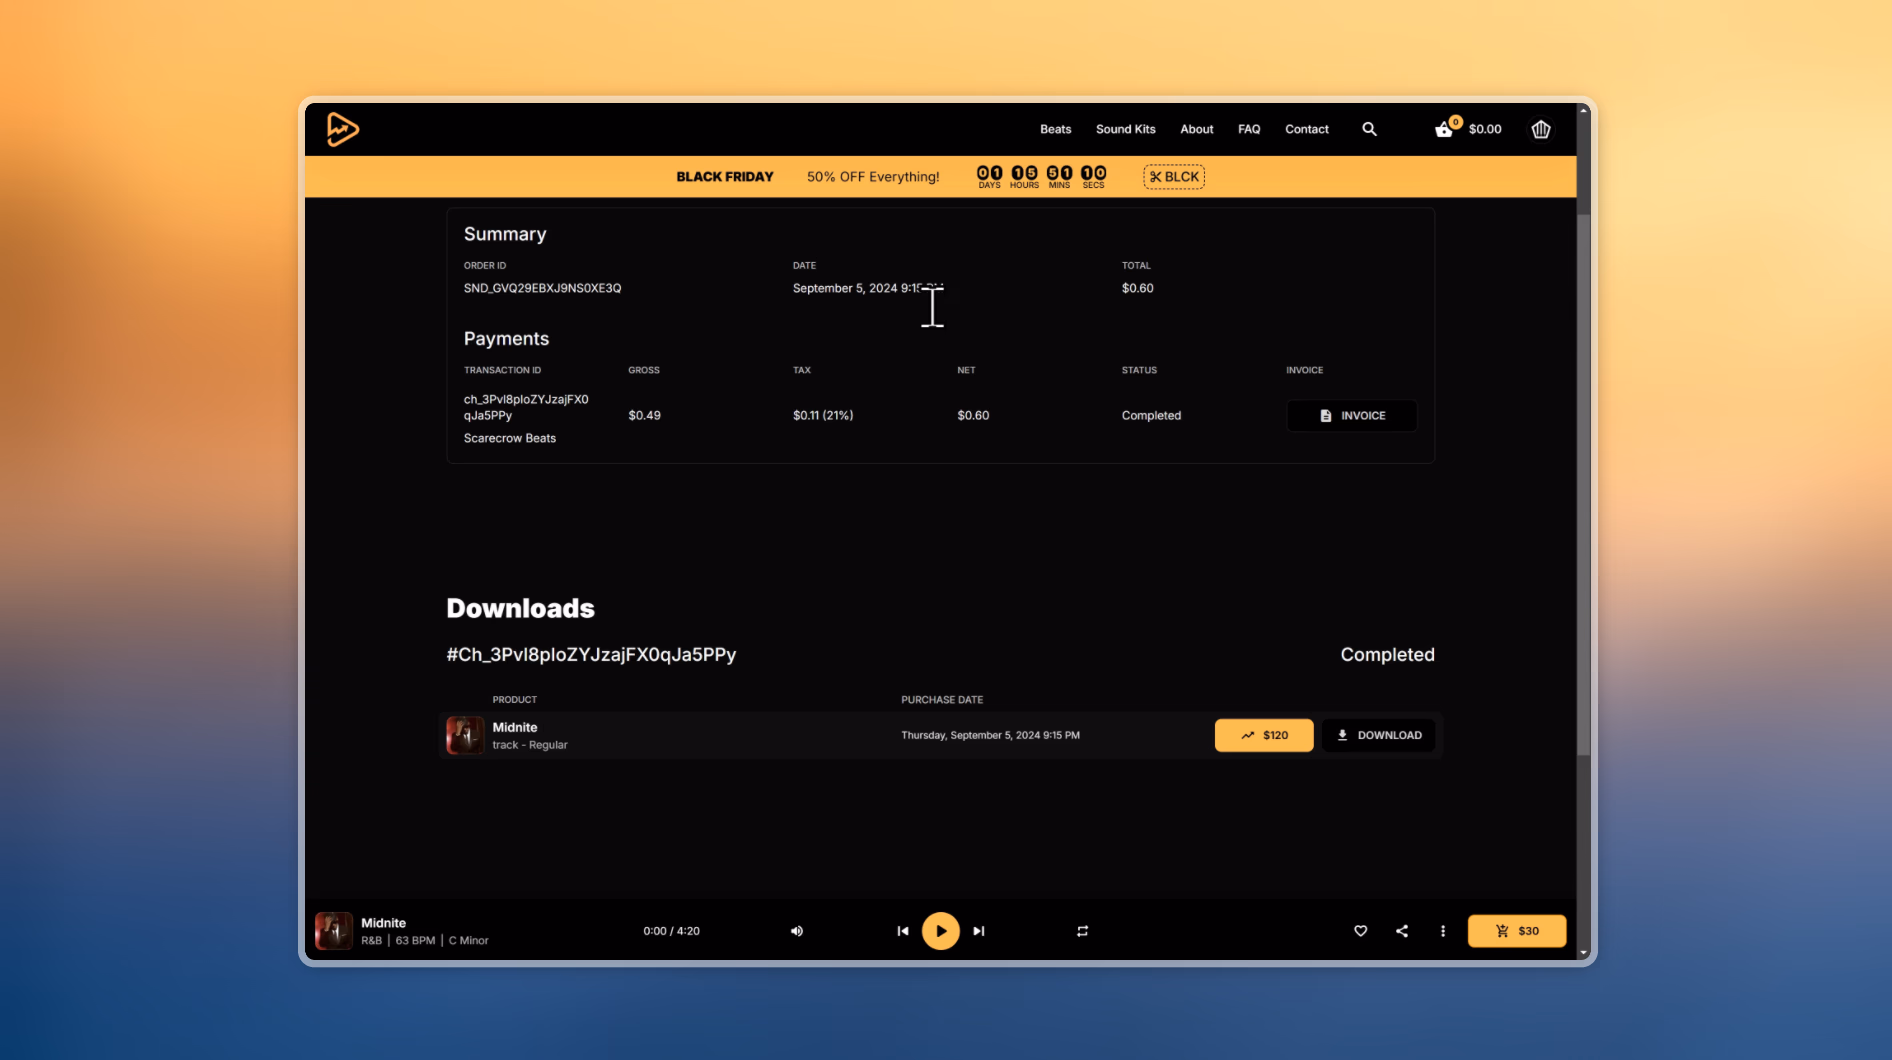
Task: Click the BLACK FRIDAY banner label
Action: 724,177
